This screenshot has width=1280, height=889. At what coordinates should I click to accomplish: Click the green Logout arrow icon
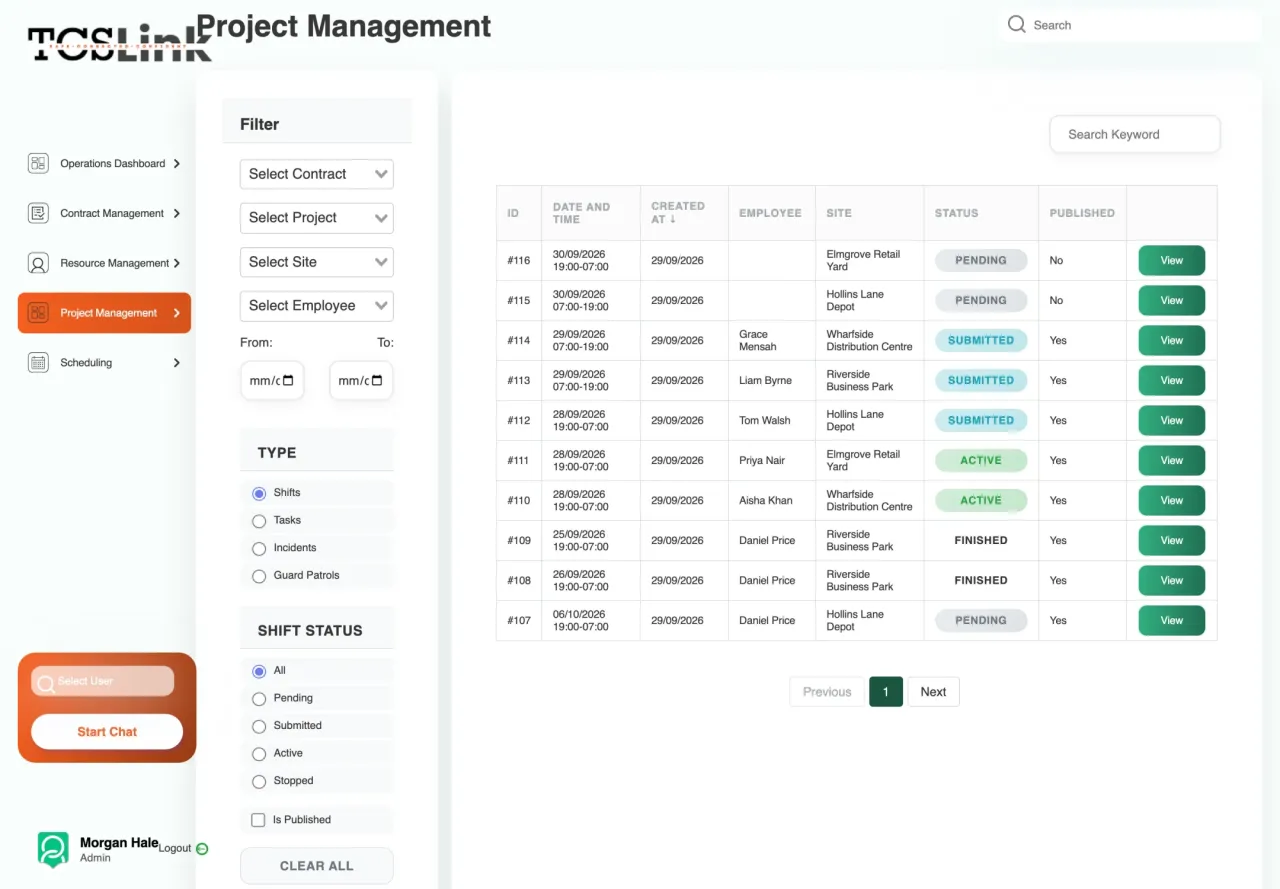pos(202,849)
